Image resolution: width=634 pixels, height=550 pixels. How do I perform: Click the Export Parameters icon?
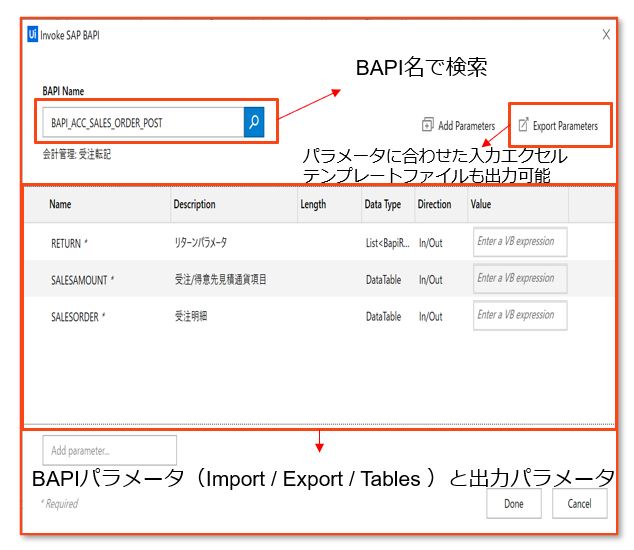click(x=523, y=125)
